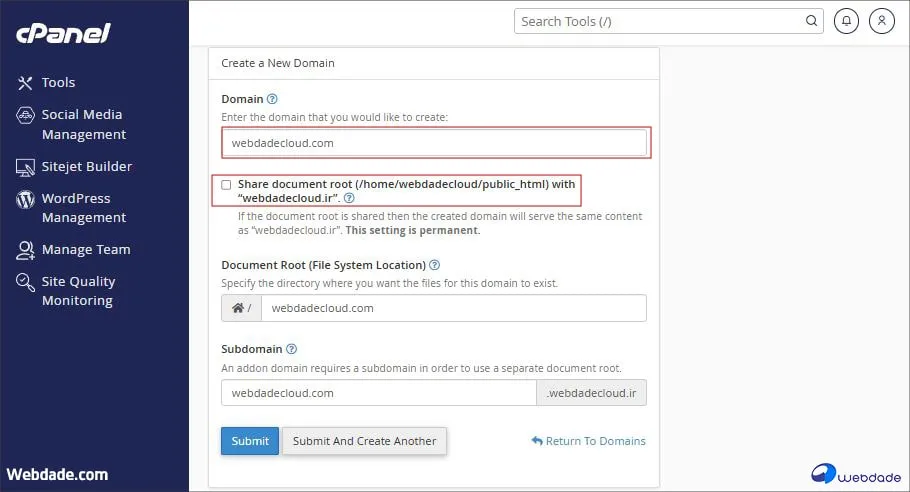
Task: Open WordPress Management
Action: [x=83, y=208]
